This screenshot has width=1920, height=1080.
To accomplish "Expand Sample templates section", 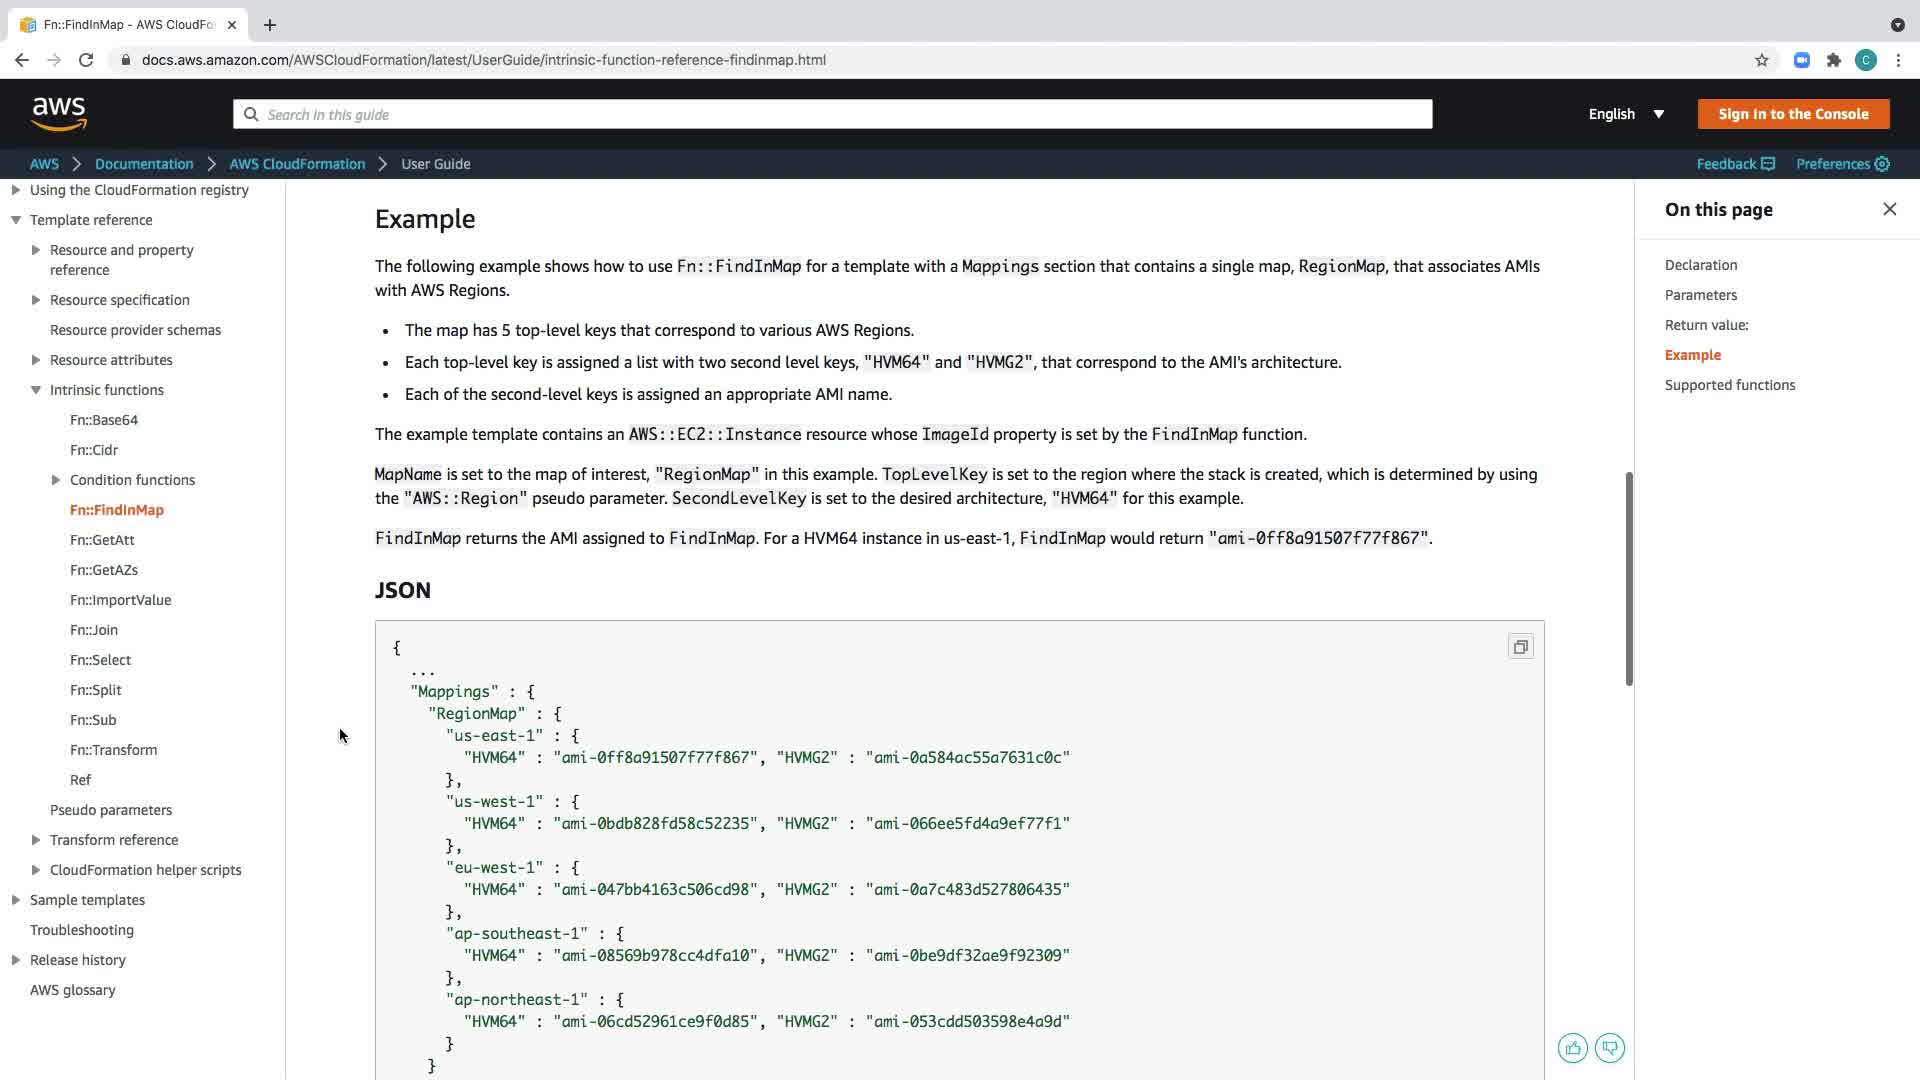I will [x=16, y=900].
